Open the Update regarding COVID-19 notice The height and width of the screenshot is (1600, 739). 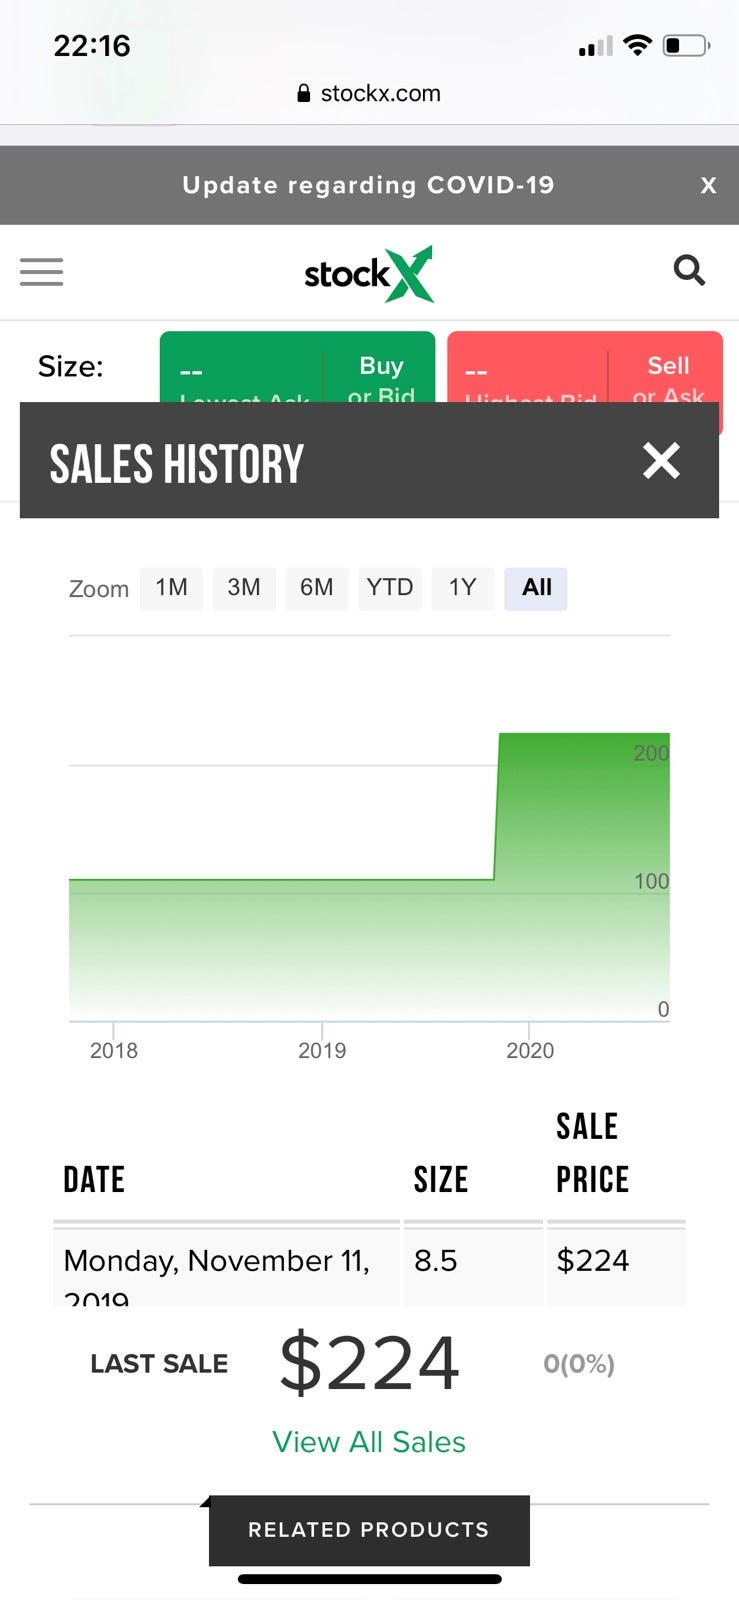point(368,185)
